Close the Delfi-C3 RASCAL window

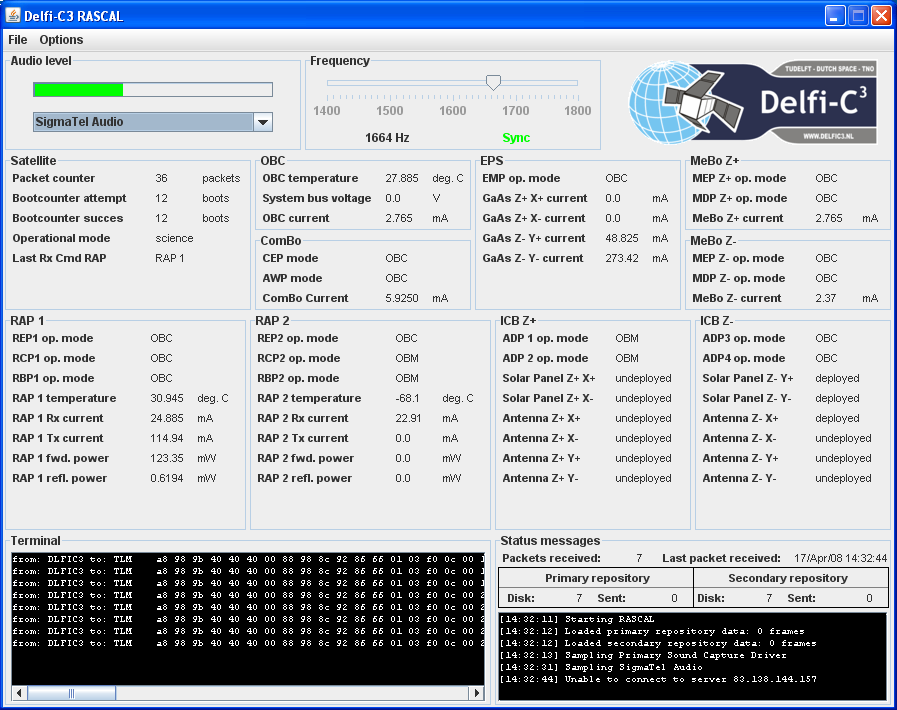(x=881, y=15)
